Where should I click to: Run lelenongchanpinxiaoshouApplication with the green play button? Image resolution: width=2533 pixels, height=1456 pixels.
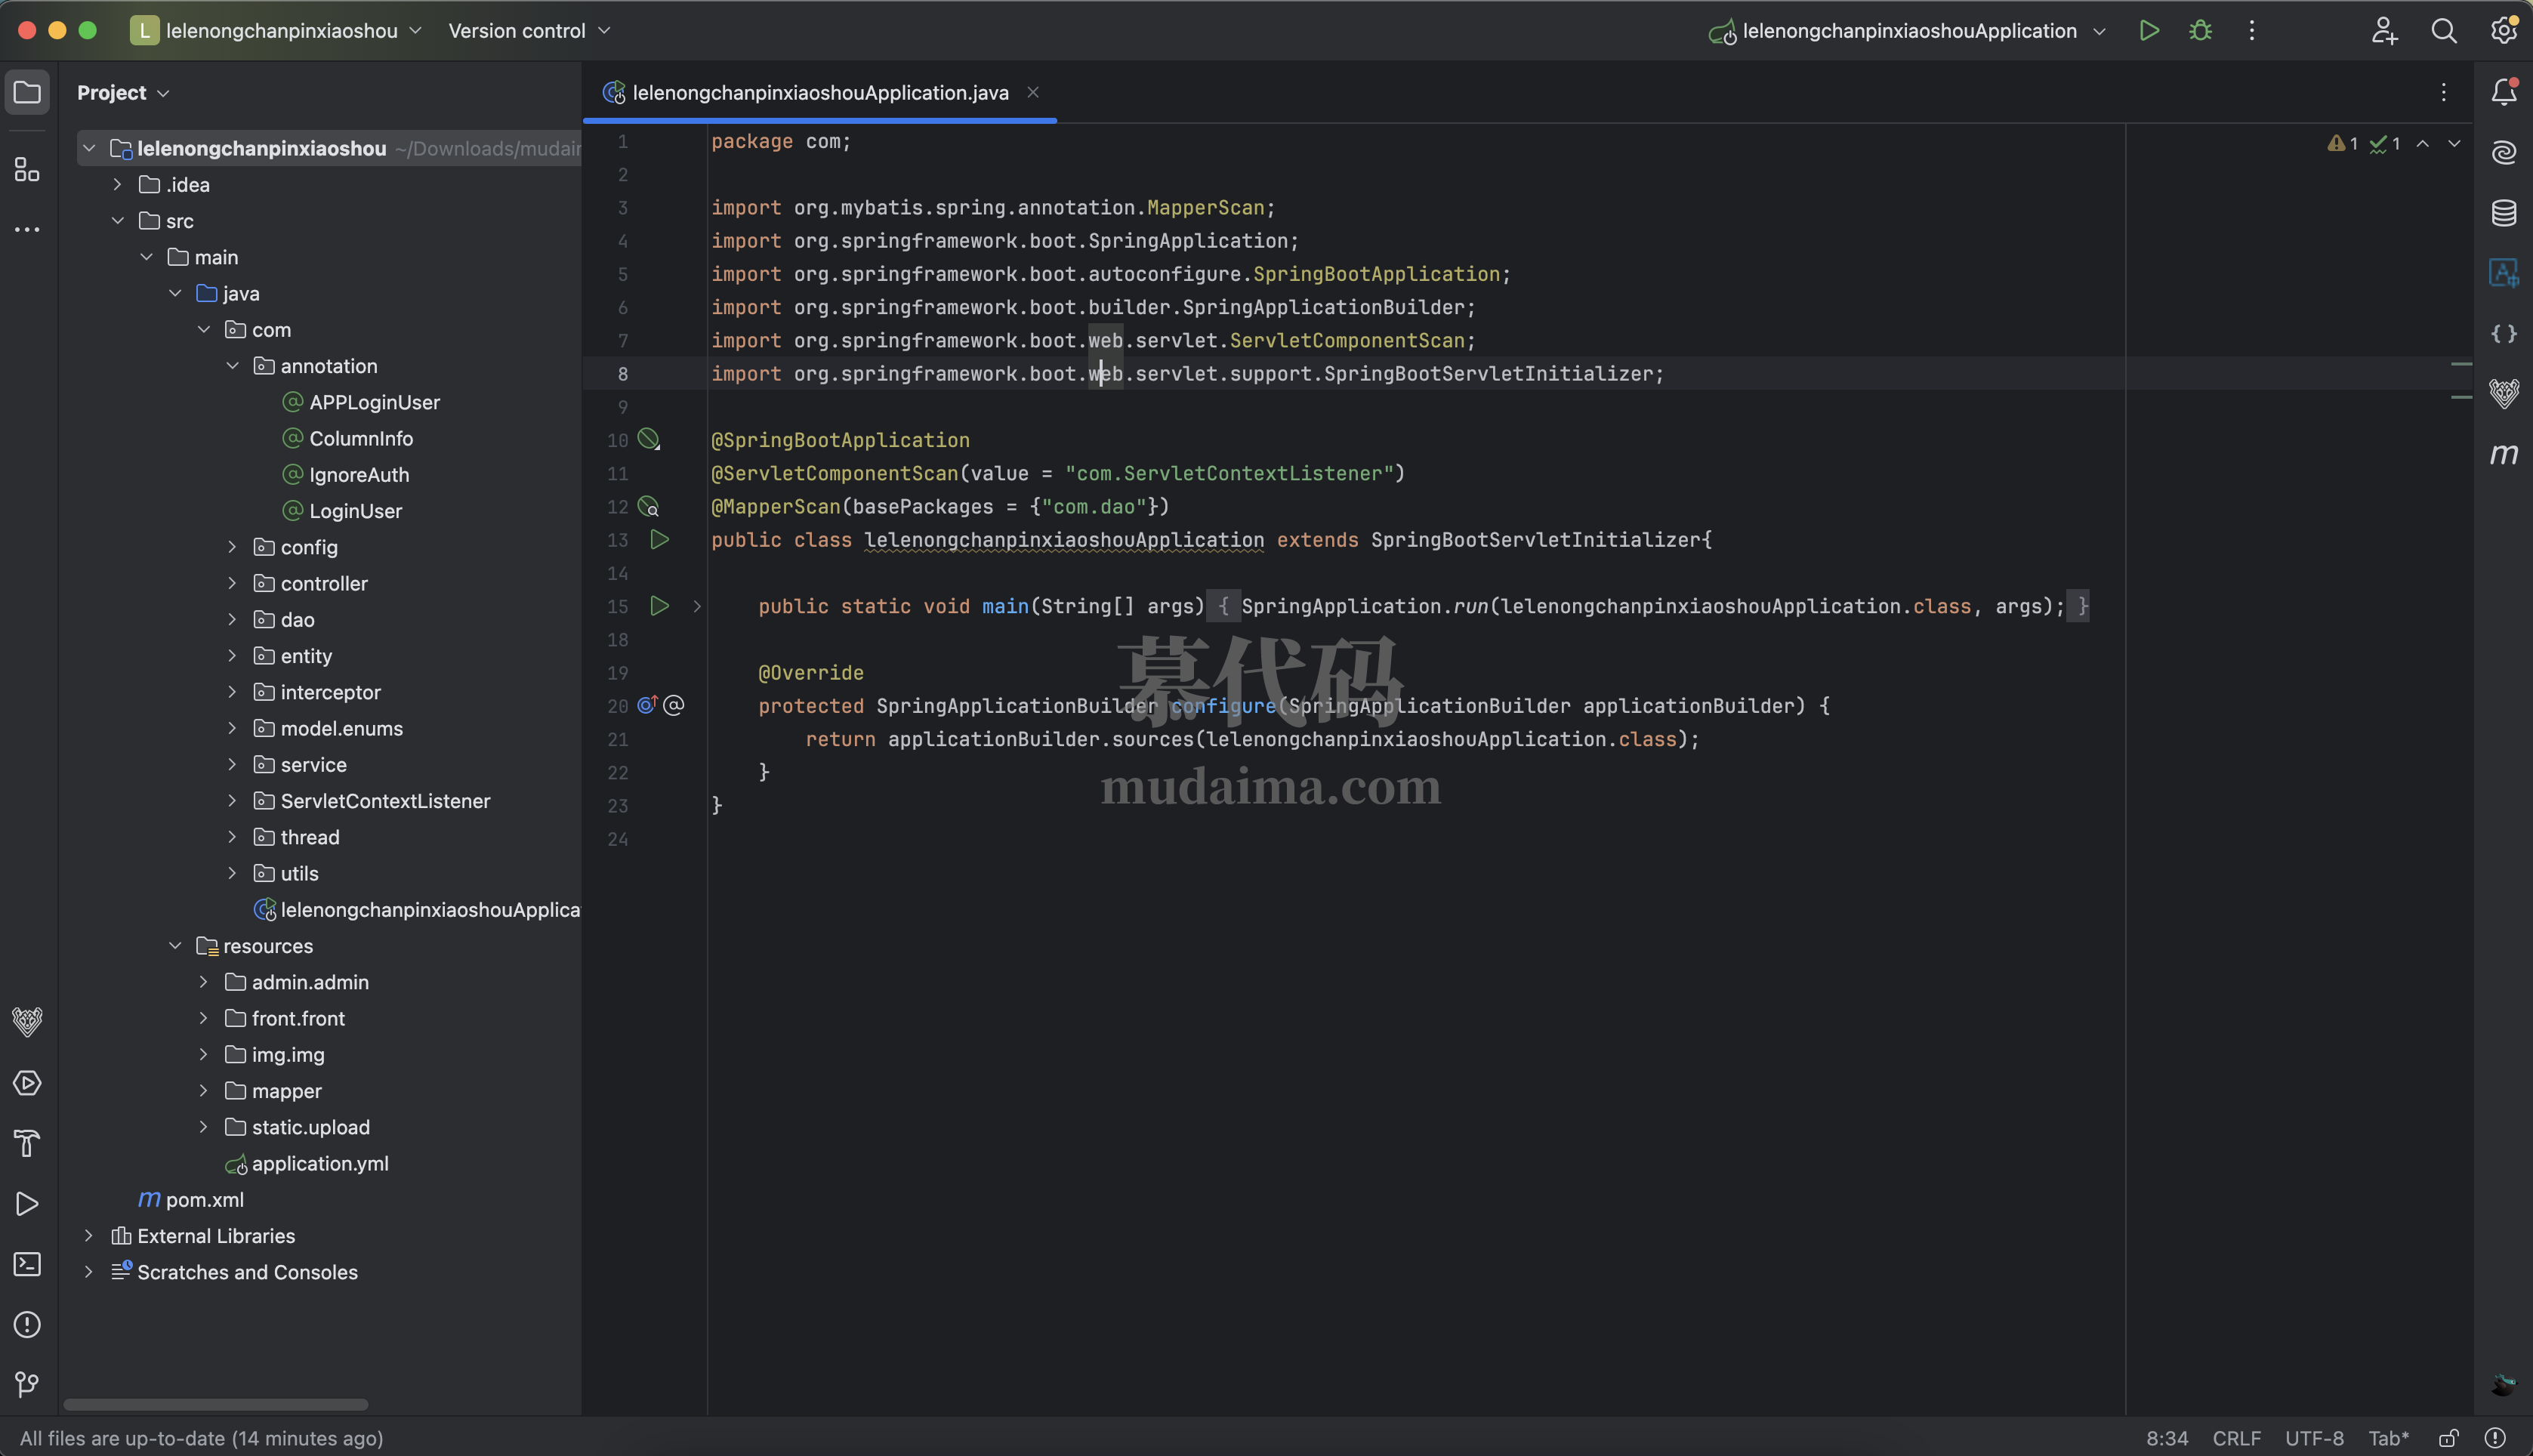coord(2149,31)
